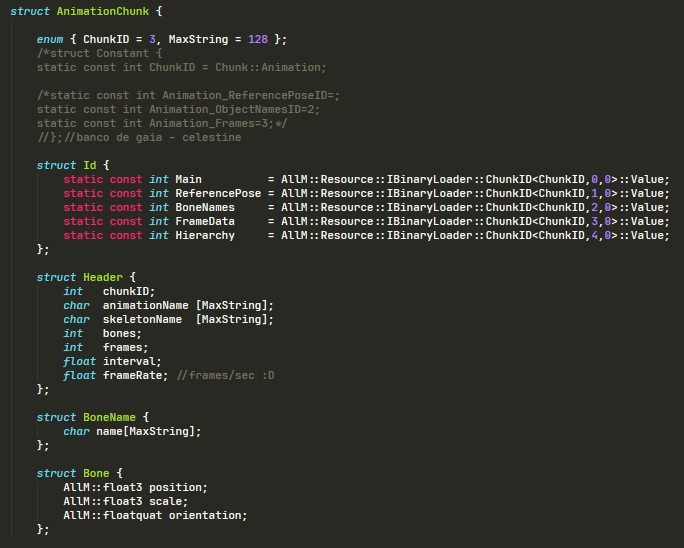This screenshot has height=548, width=684.
Task: Click the 'Hierarchy' constant name
Action: point(205,235)
